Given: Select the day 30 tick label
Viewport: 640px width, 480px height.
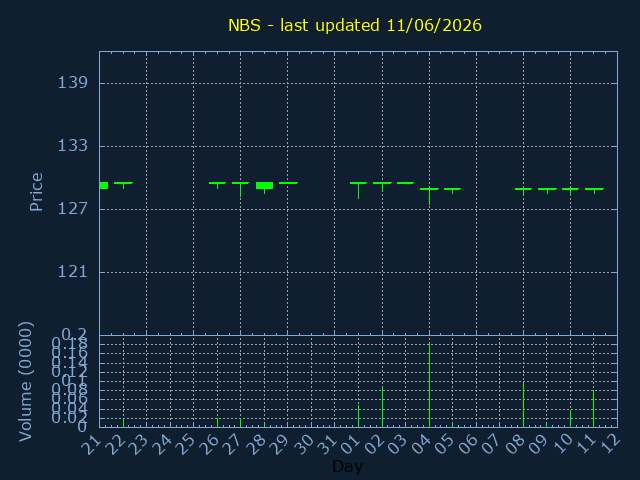Looking at the screenshot, I should 303,444.
